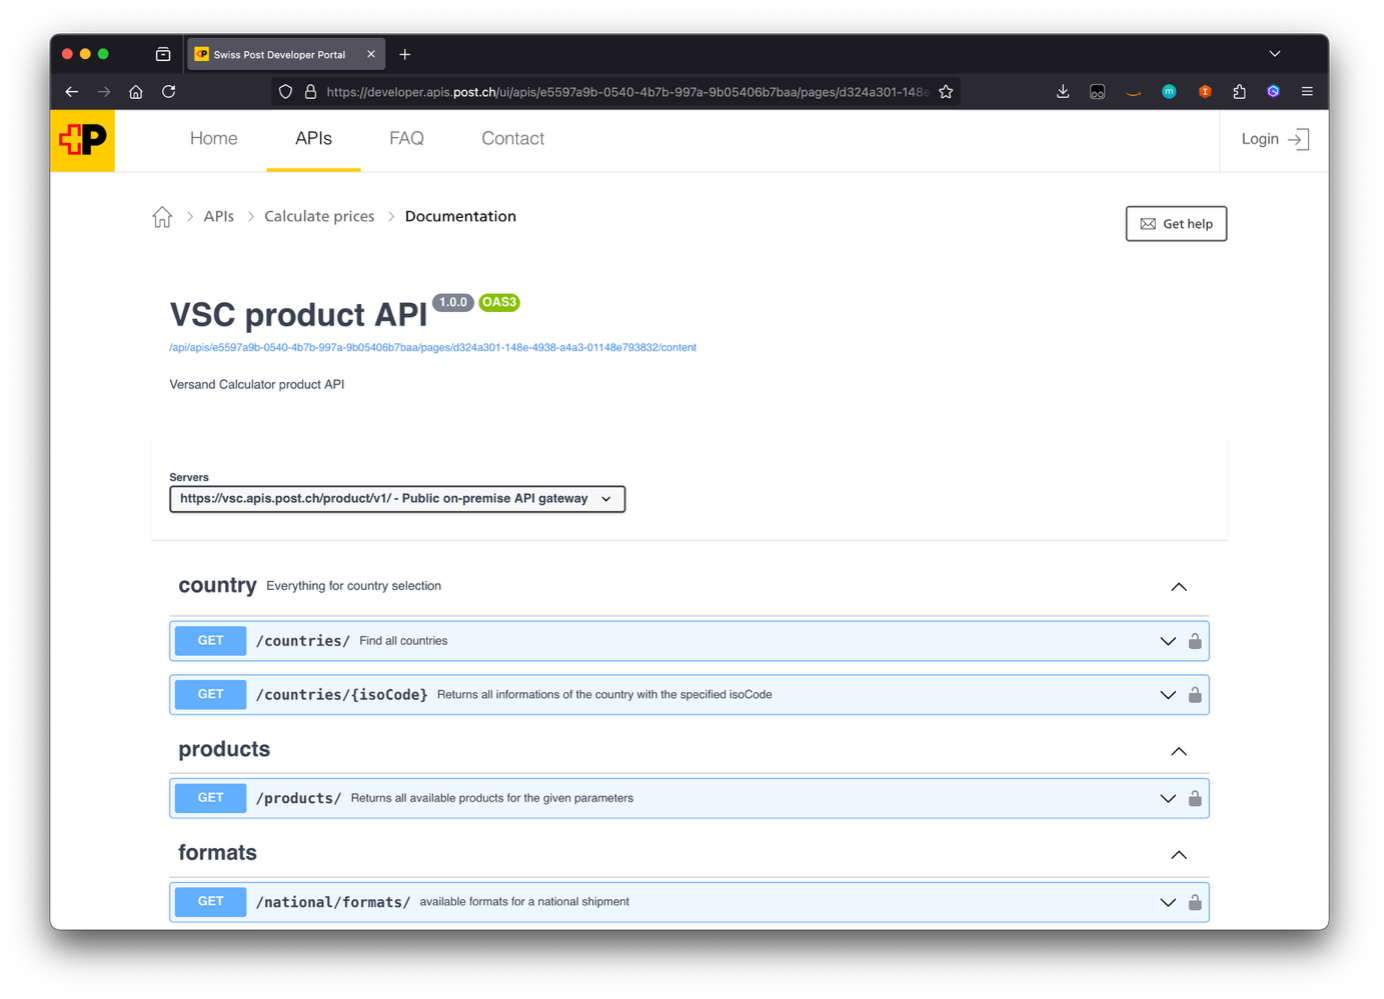Click the /national/formats/ path text

click(x=333, y=902)
